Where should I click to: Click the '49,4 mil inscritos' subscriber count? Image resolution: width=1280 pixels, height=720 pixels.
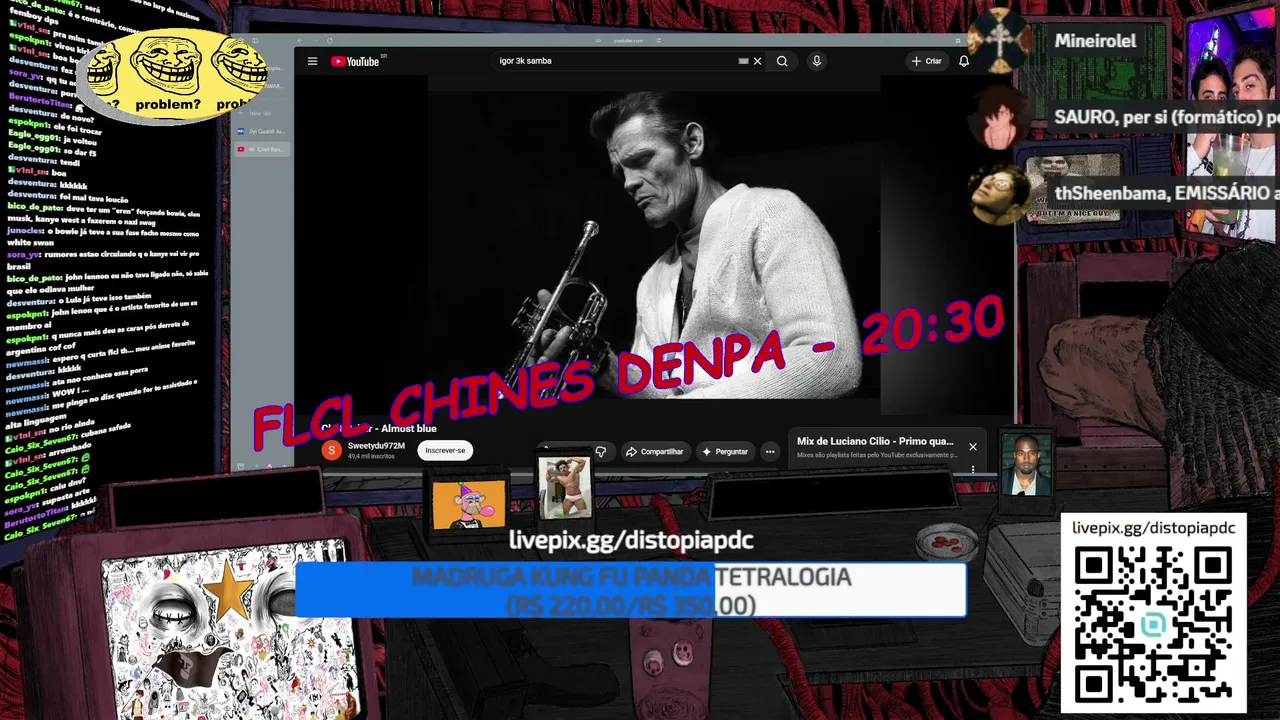371,456
